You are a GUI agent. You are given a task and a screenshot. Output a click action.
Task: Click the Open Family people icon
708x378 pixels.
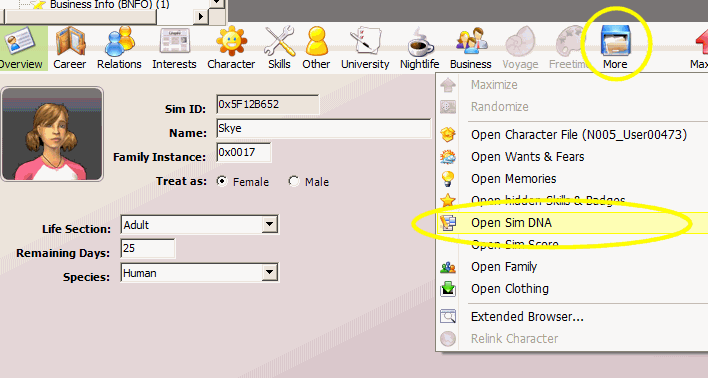point(448,267)
